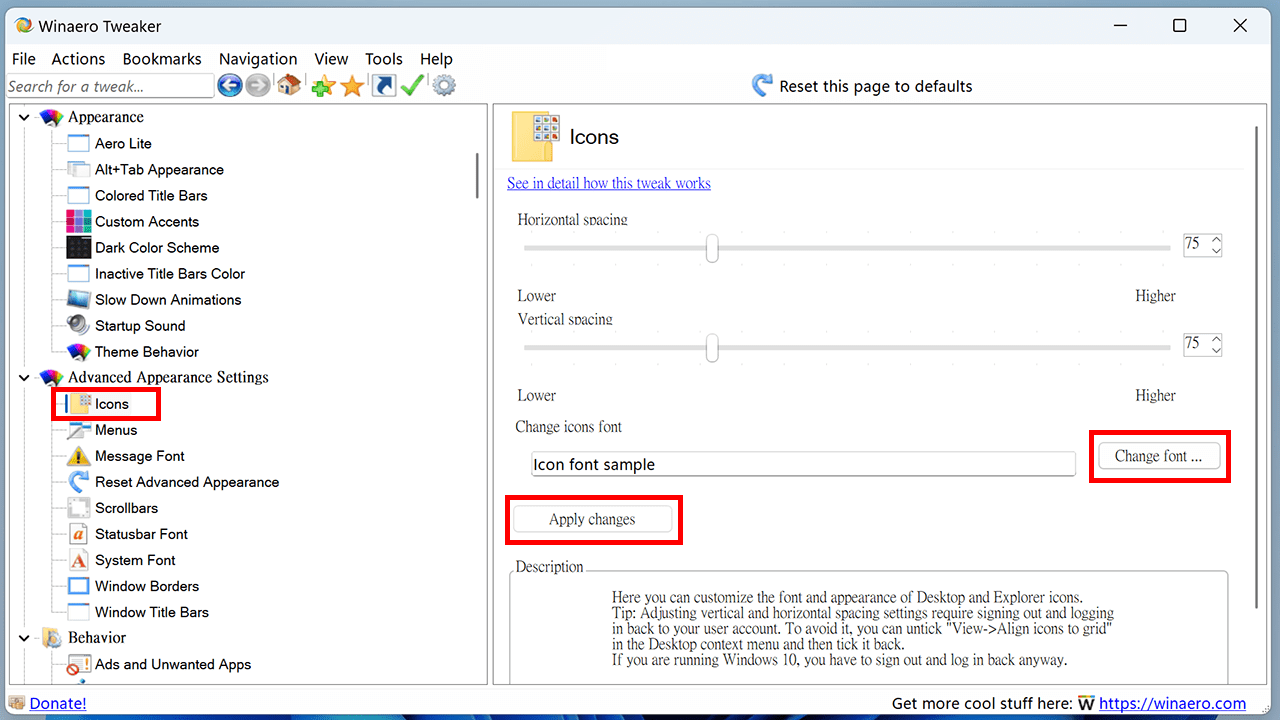The image size is (1280, 720).
Task: Collapse the Advanced Appearance Settings section
Action: pyautogui.click(x=25, y=378)
